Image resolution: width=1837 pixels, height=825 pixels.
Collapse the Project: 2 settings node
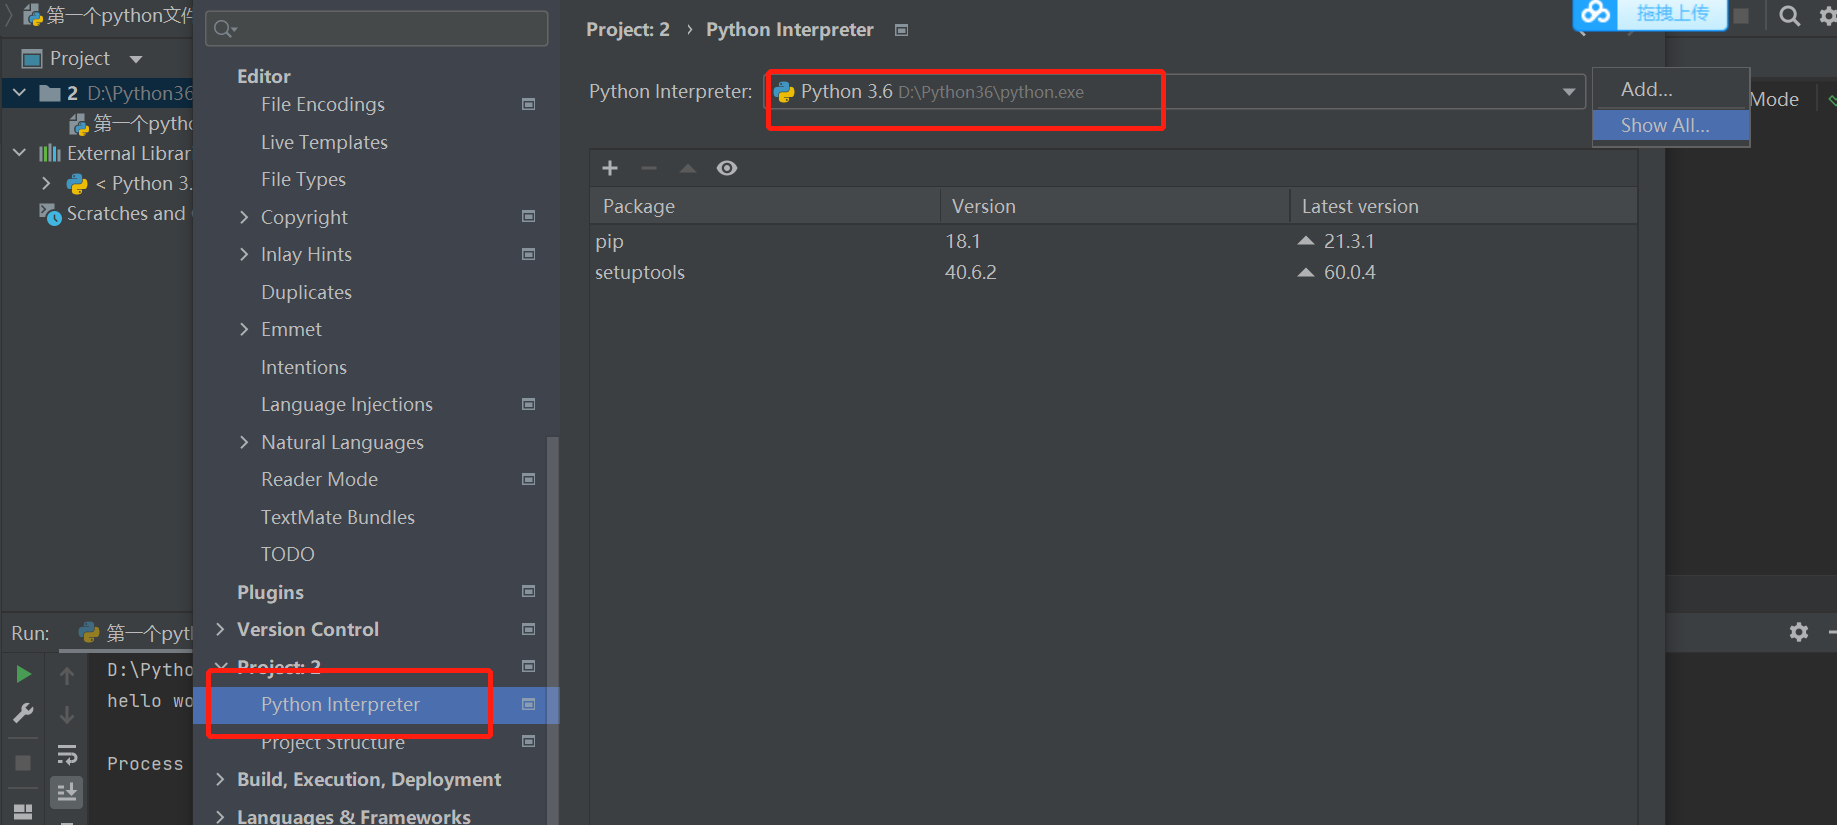point(221,666)
